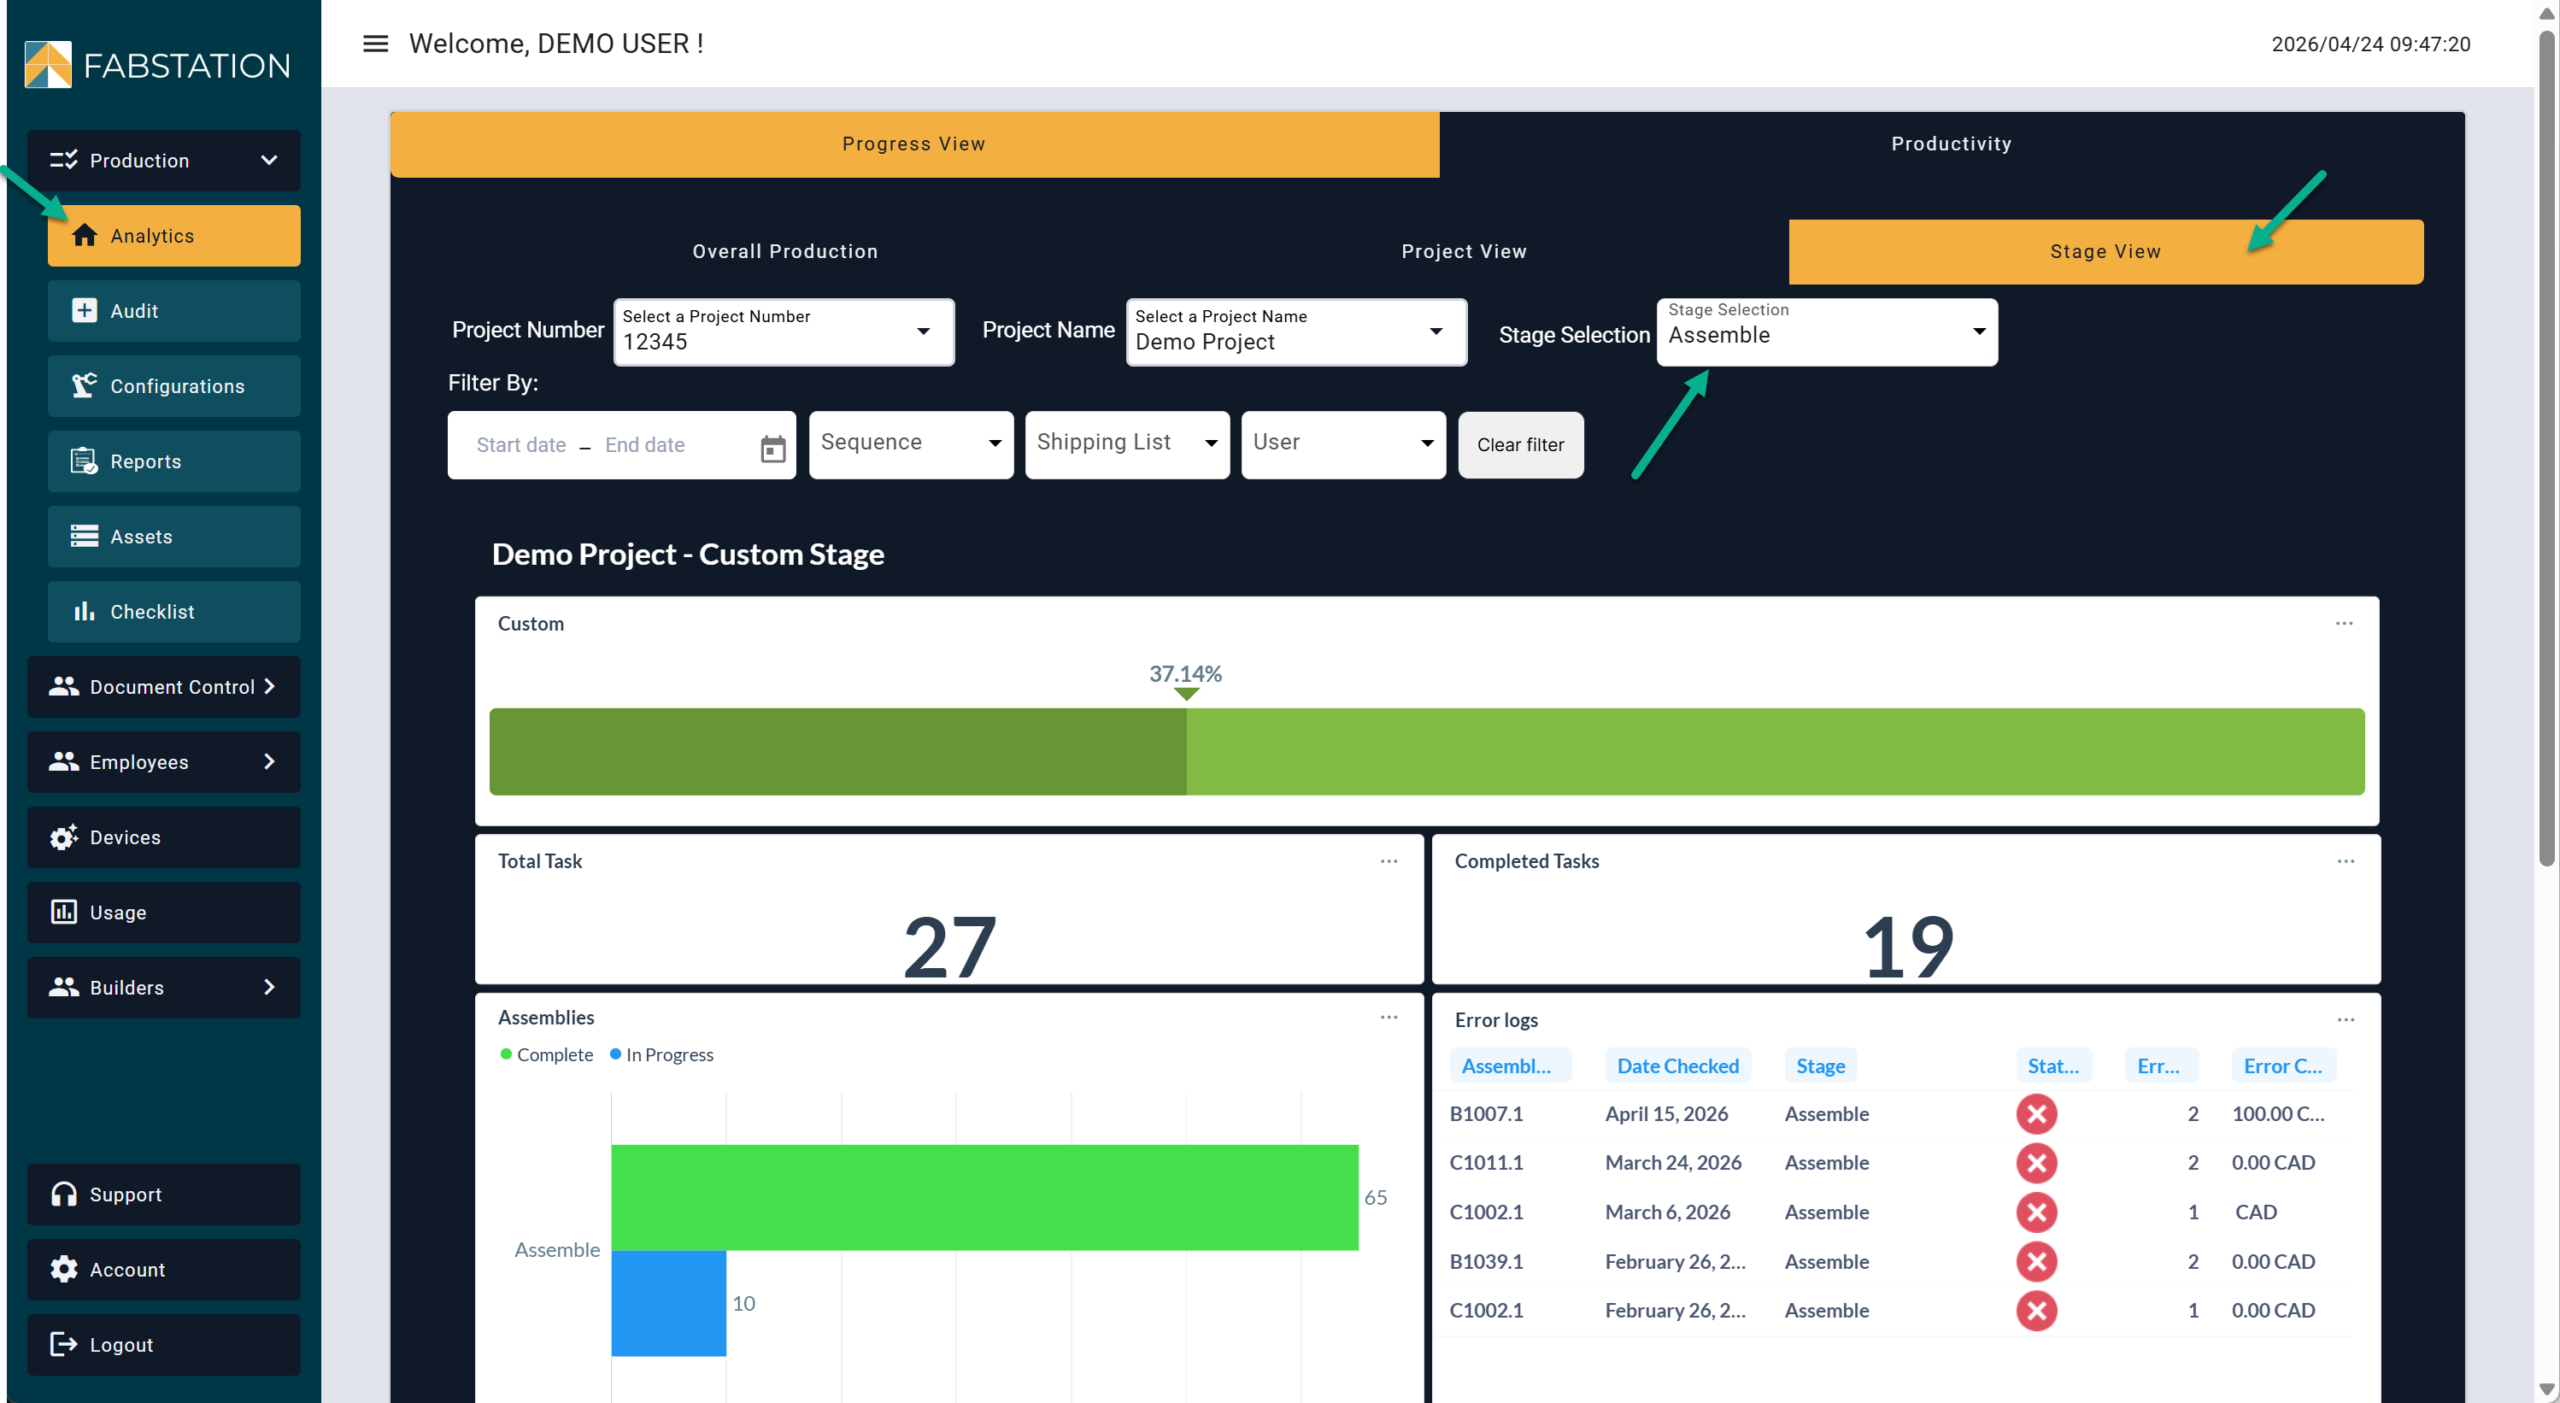Open the calendar date picker icon
The image size is (2560, 1403).
772,448
